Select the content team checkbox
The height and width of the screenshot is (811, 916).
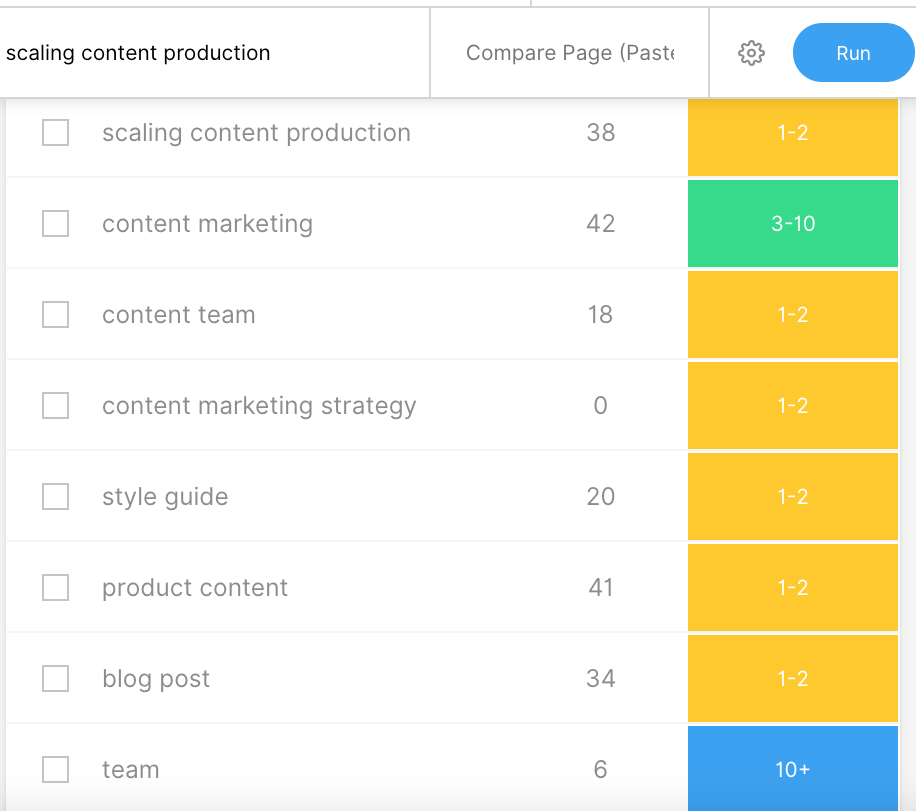55,315
